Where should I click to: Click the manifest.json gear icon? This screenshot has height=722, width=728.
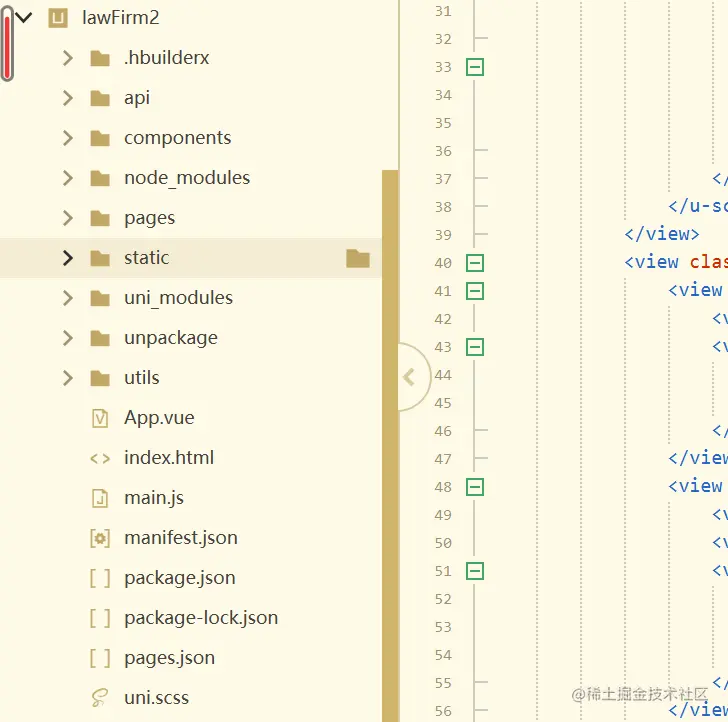(x=100, y=539)
